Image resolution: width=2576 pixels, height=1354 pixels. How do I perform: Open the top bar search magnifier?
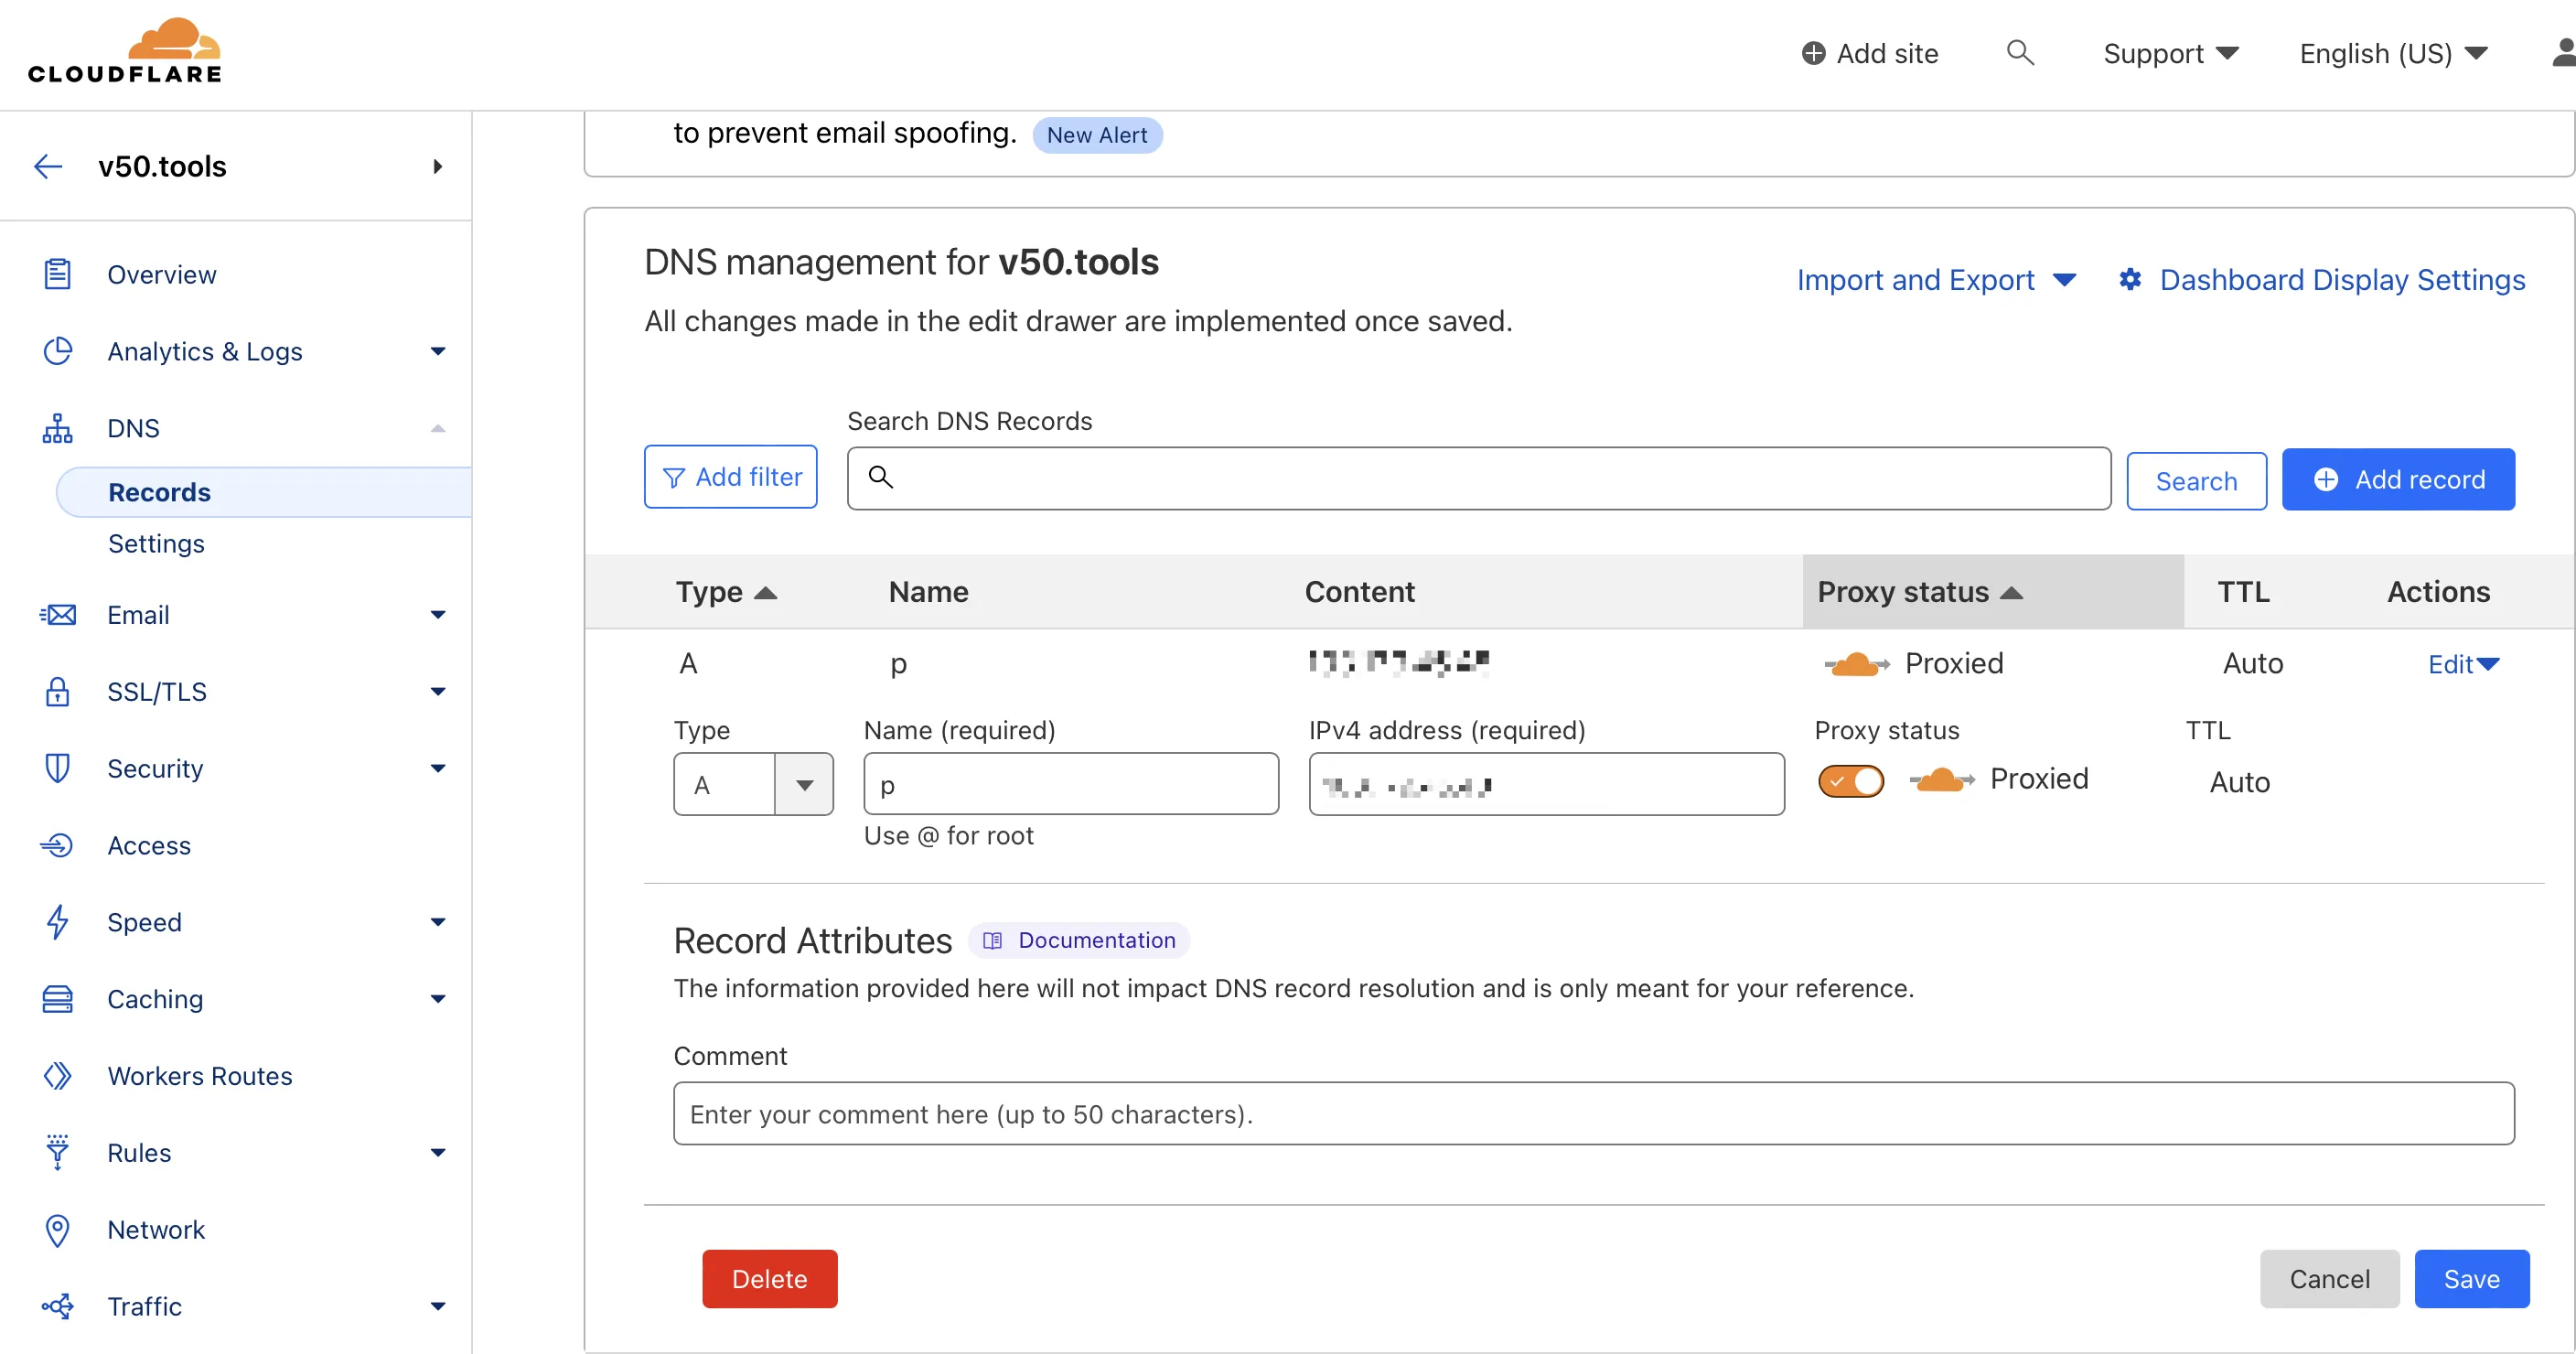[2019, 53]
